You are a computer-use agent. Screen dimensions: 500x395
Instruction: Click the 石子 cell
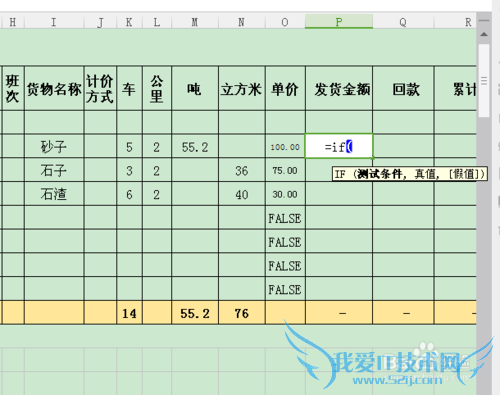coord(54,170)
